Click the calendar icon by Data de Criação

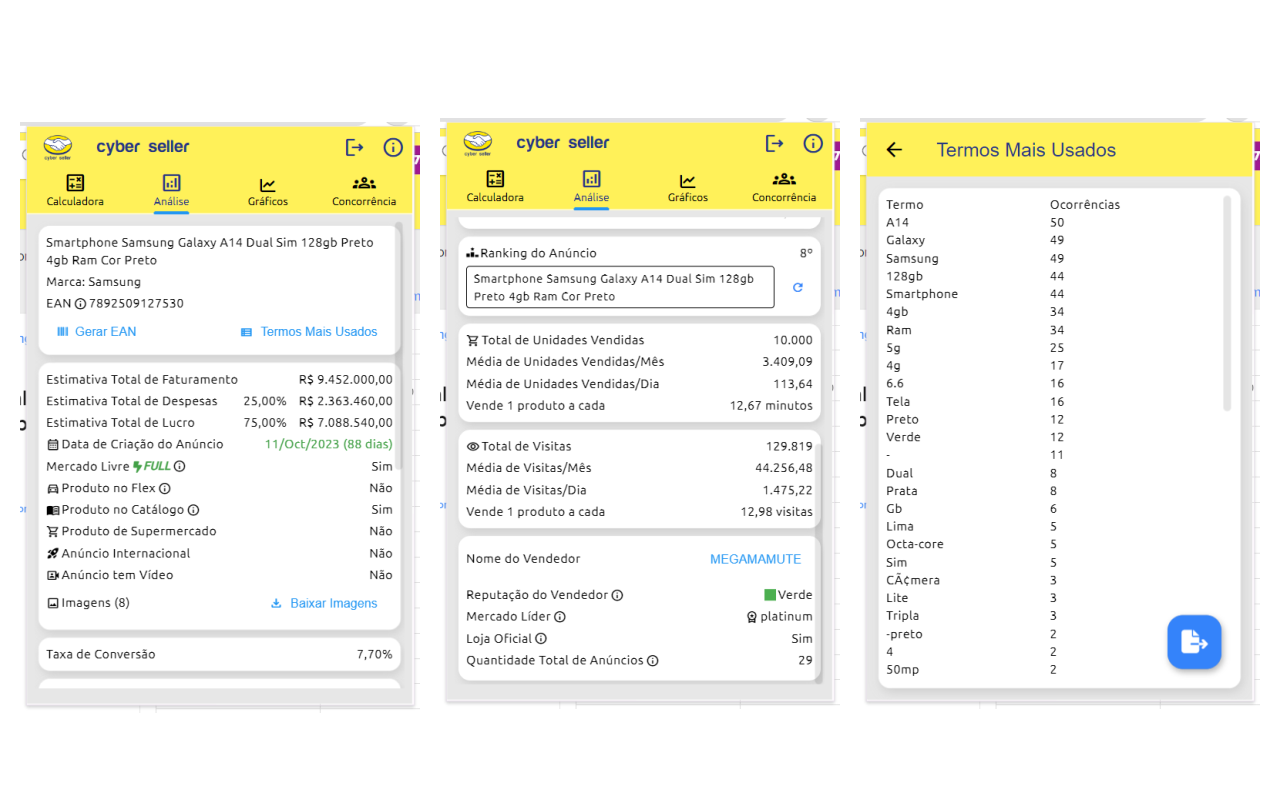[x=53, y=445]
